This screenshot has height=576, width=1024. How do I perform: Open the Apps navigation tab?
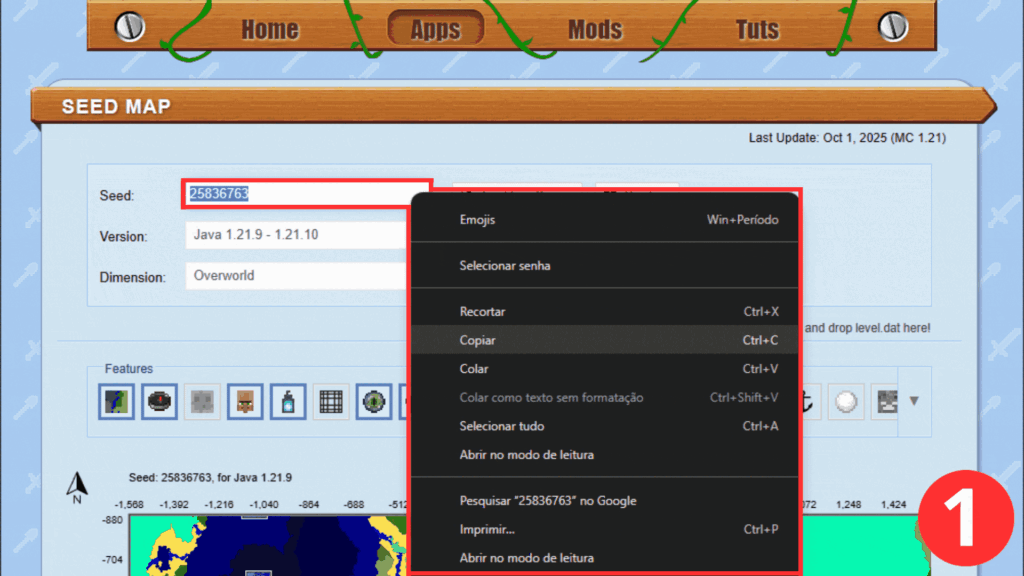[x=435, y=30]
